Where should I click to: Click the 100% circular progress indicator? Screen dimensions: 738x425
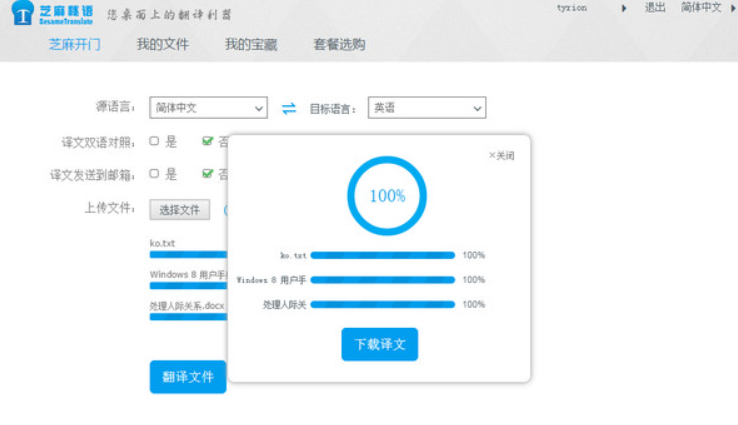[x=387, y=196]
